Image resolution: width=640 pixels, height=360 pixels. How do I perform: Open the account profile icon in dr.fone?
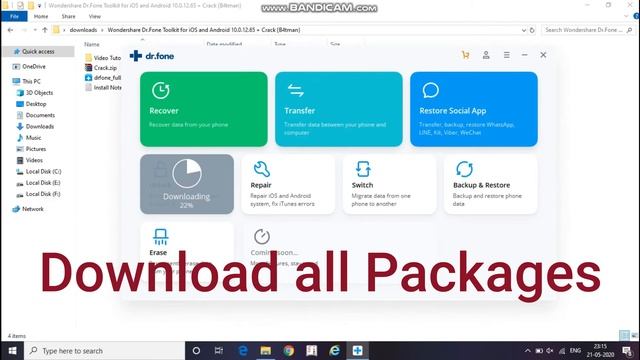(486, 55)
